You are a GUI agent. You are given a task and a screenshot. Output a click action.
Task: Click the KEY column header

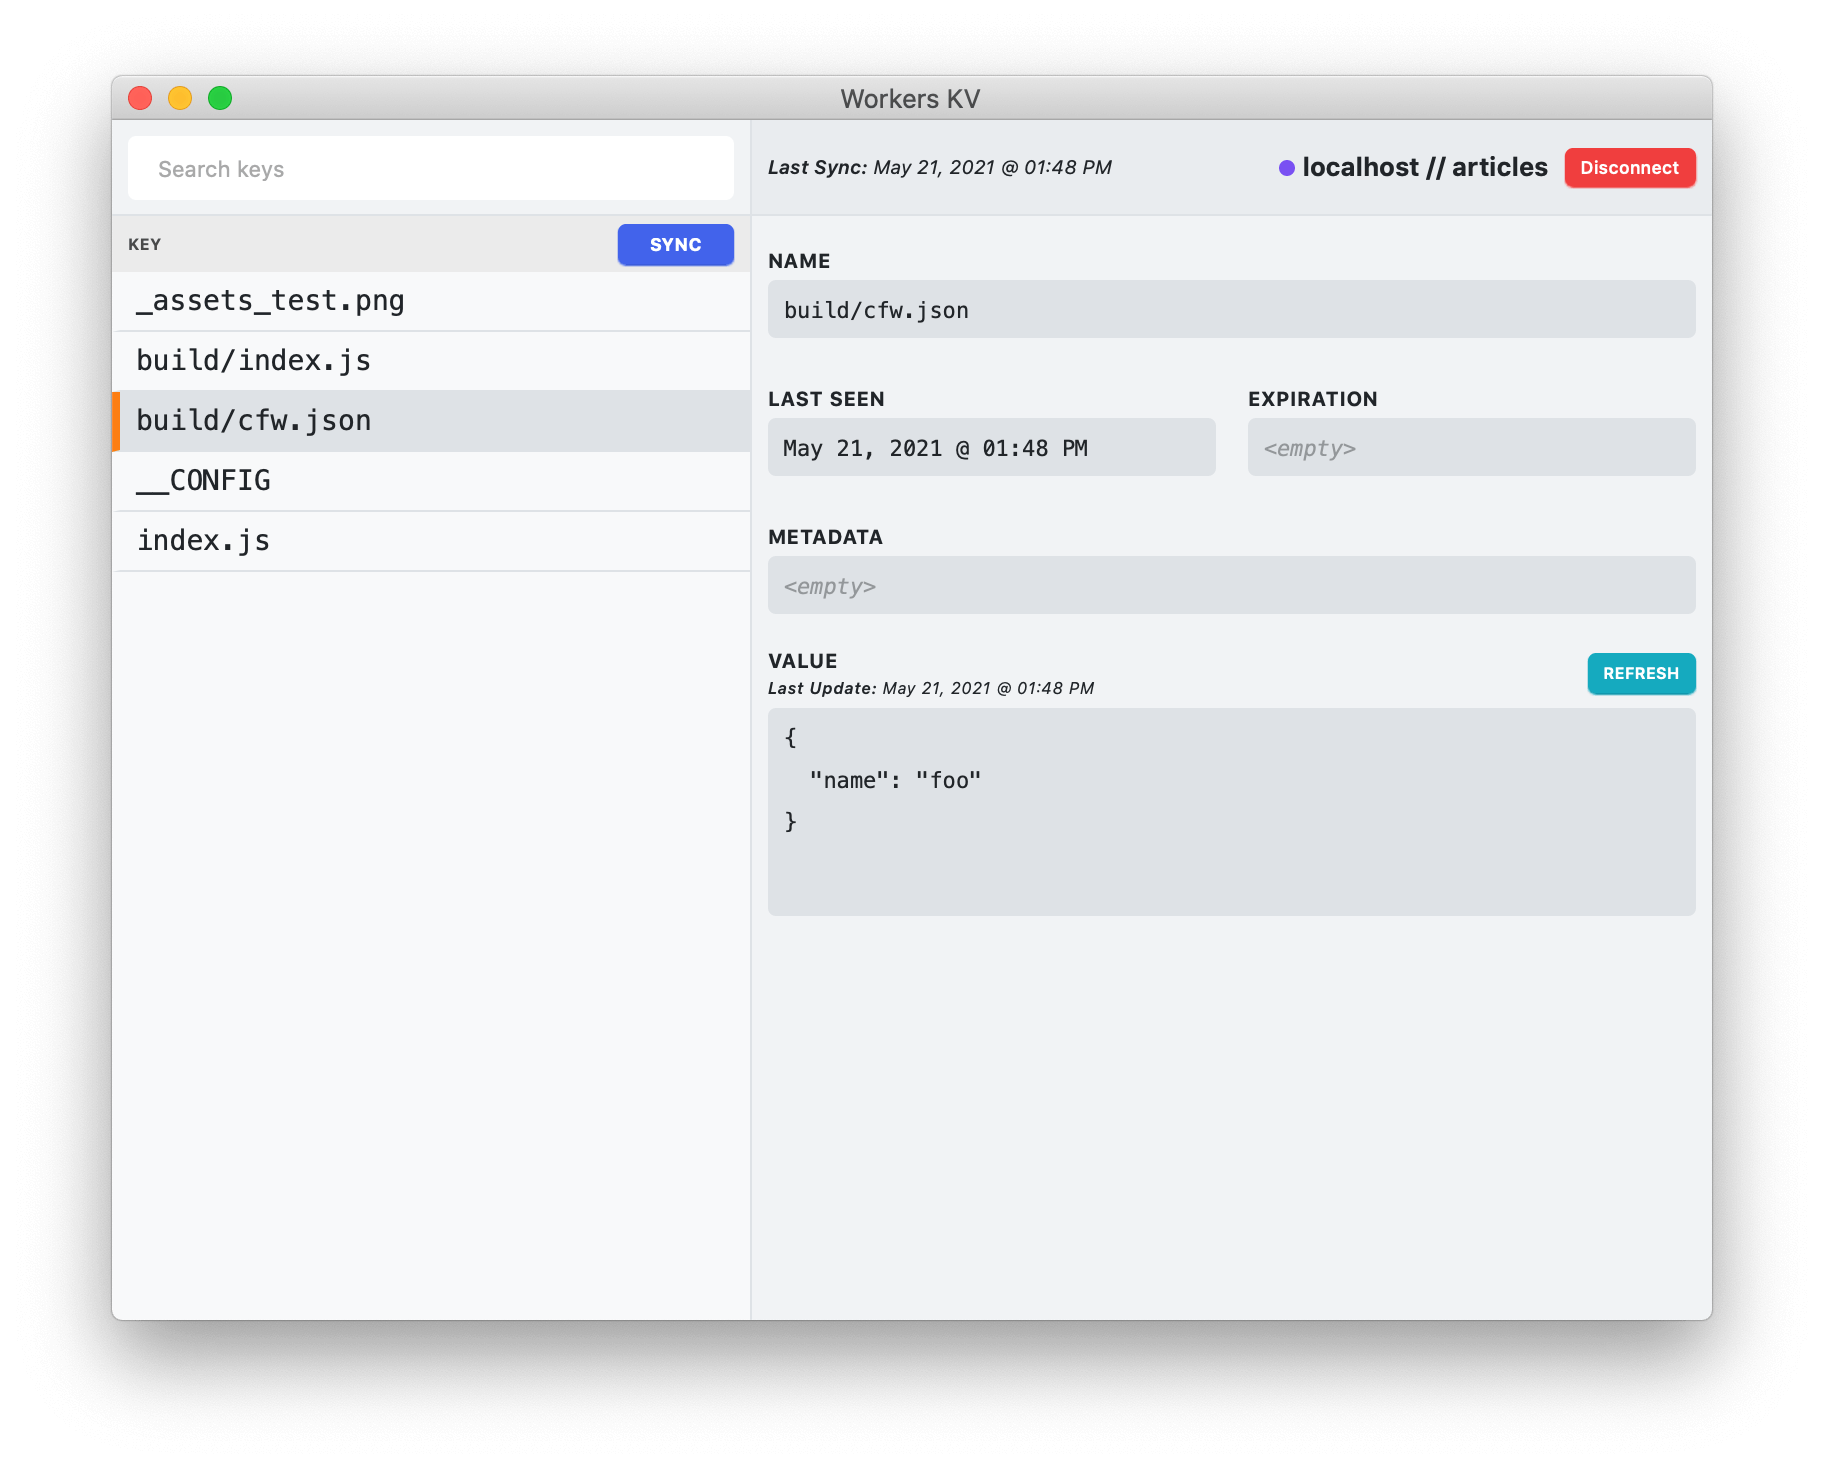point(144,244)
